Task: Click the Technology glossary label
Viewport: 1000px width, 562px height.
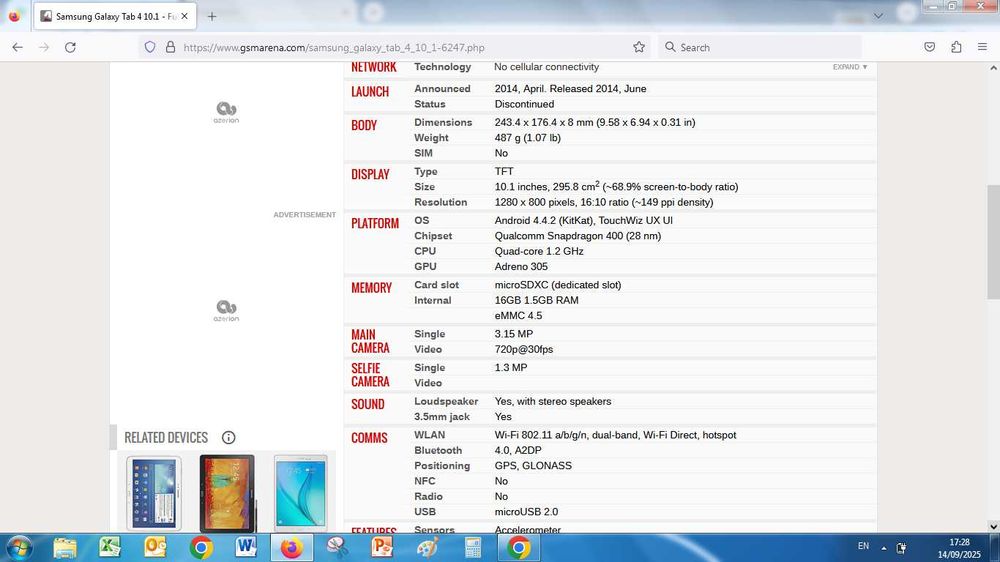Action: click(443, 67)
